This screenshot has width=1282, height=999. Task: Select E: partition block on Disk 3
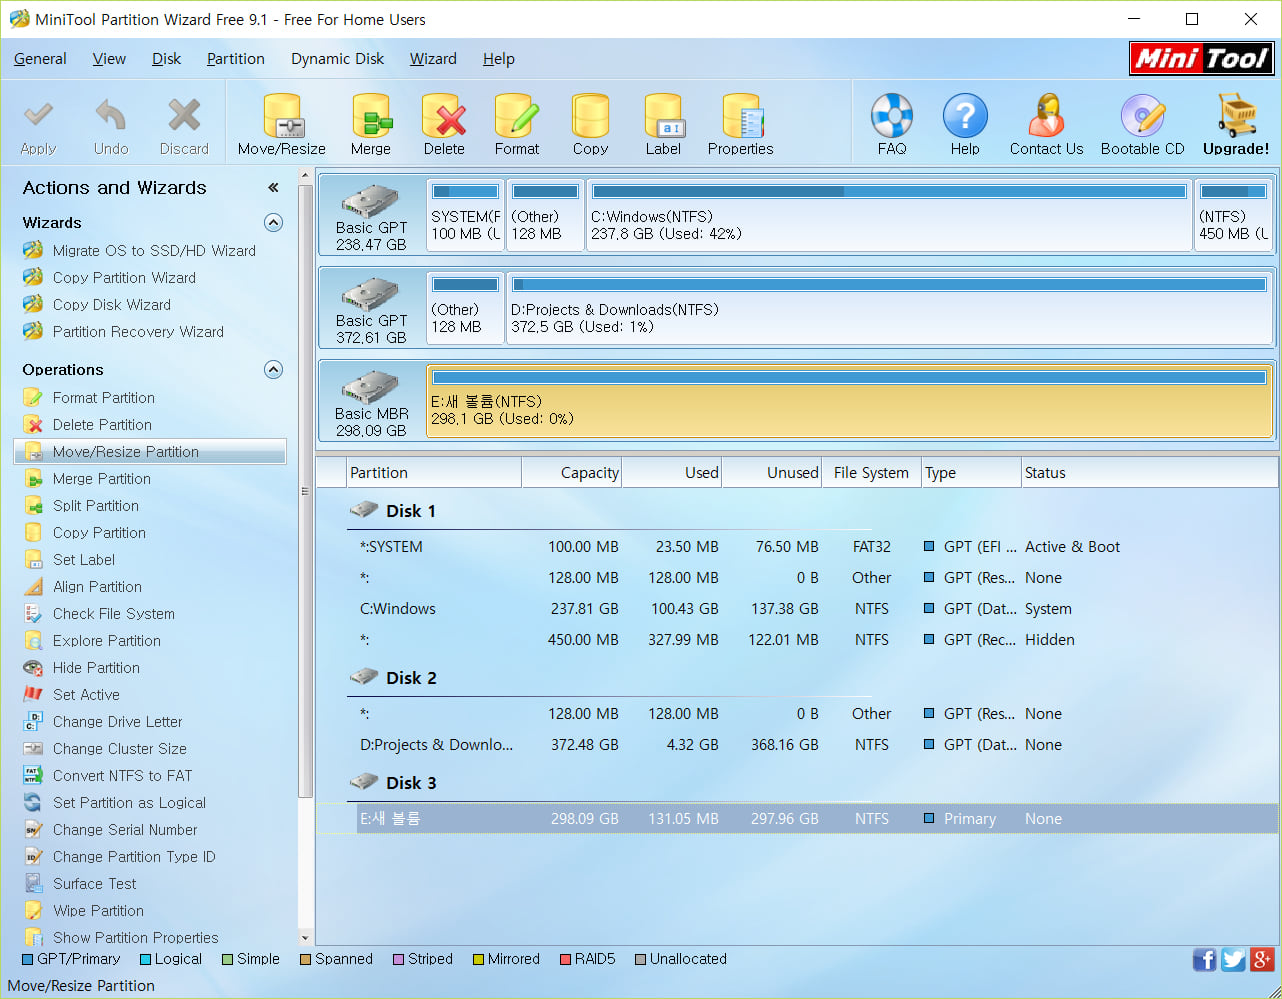point(850,400)
